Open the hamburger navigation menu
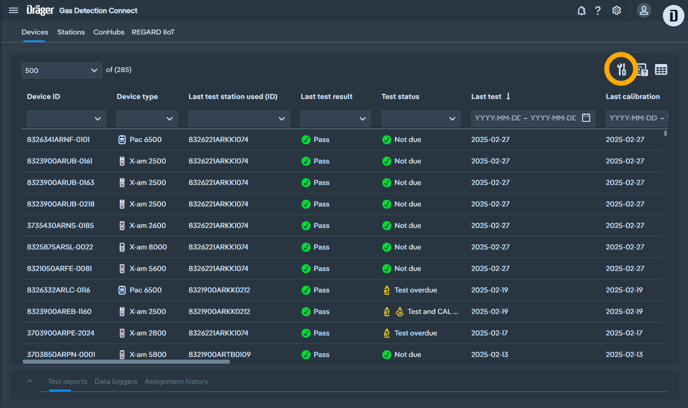Screen dimensions: 688x408 (x=14, y=10)
